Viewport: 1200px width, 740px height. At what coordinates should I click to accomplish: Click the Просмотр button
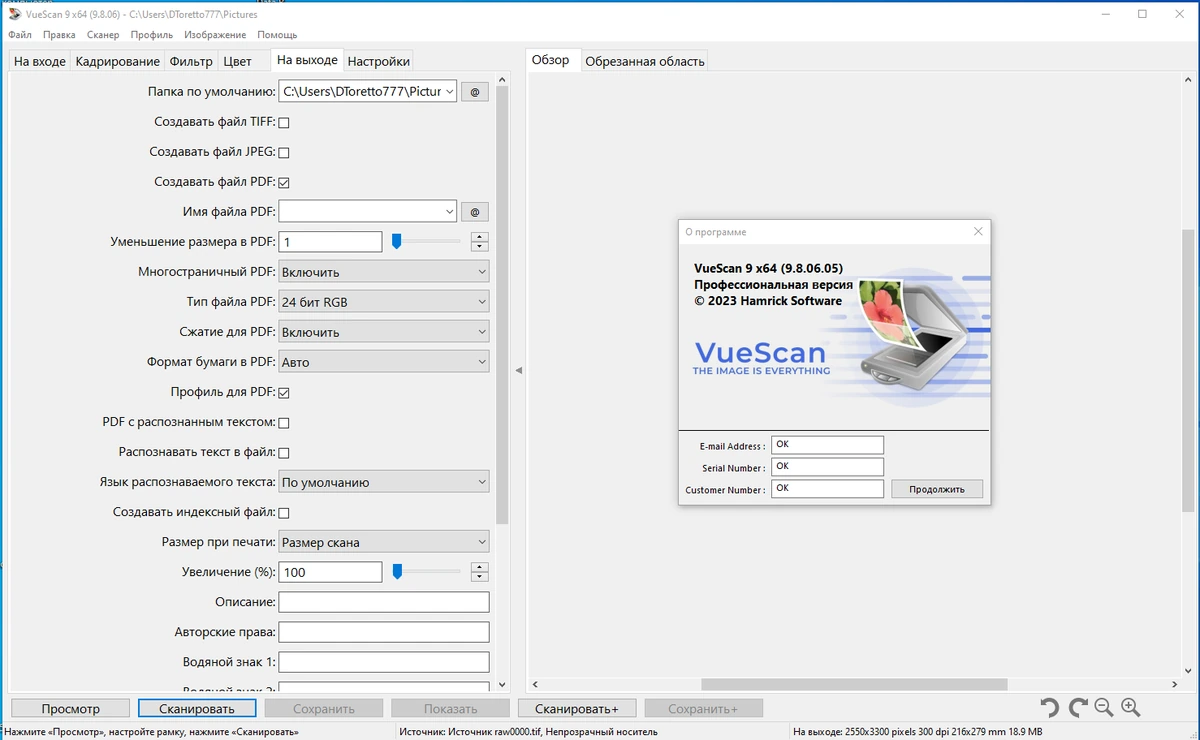click(x=71, y=708)
